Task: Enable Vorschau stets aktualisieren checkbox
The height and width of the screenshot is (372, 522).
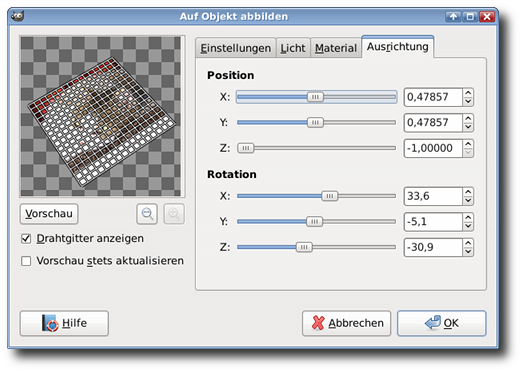Action: pyautogui.click(x=26, y=261)
